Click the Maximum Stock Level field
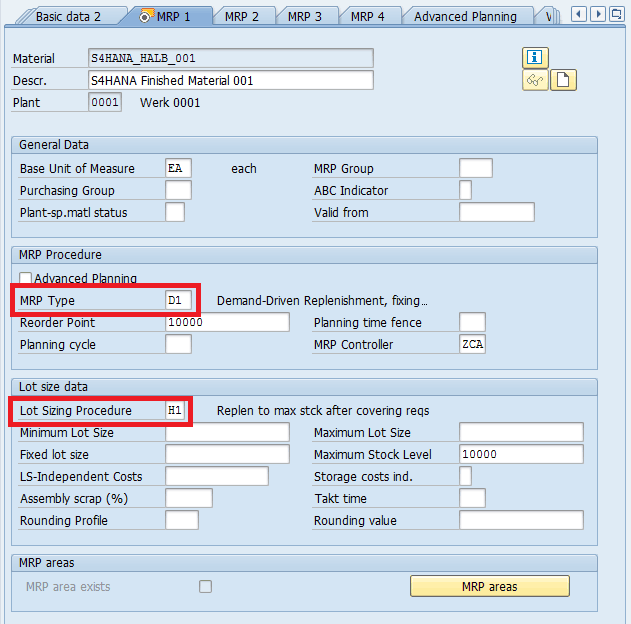Screen dimensions: 631x624 (520, 454)
